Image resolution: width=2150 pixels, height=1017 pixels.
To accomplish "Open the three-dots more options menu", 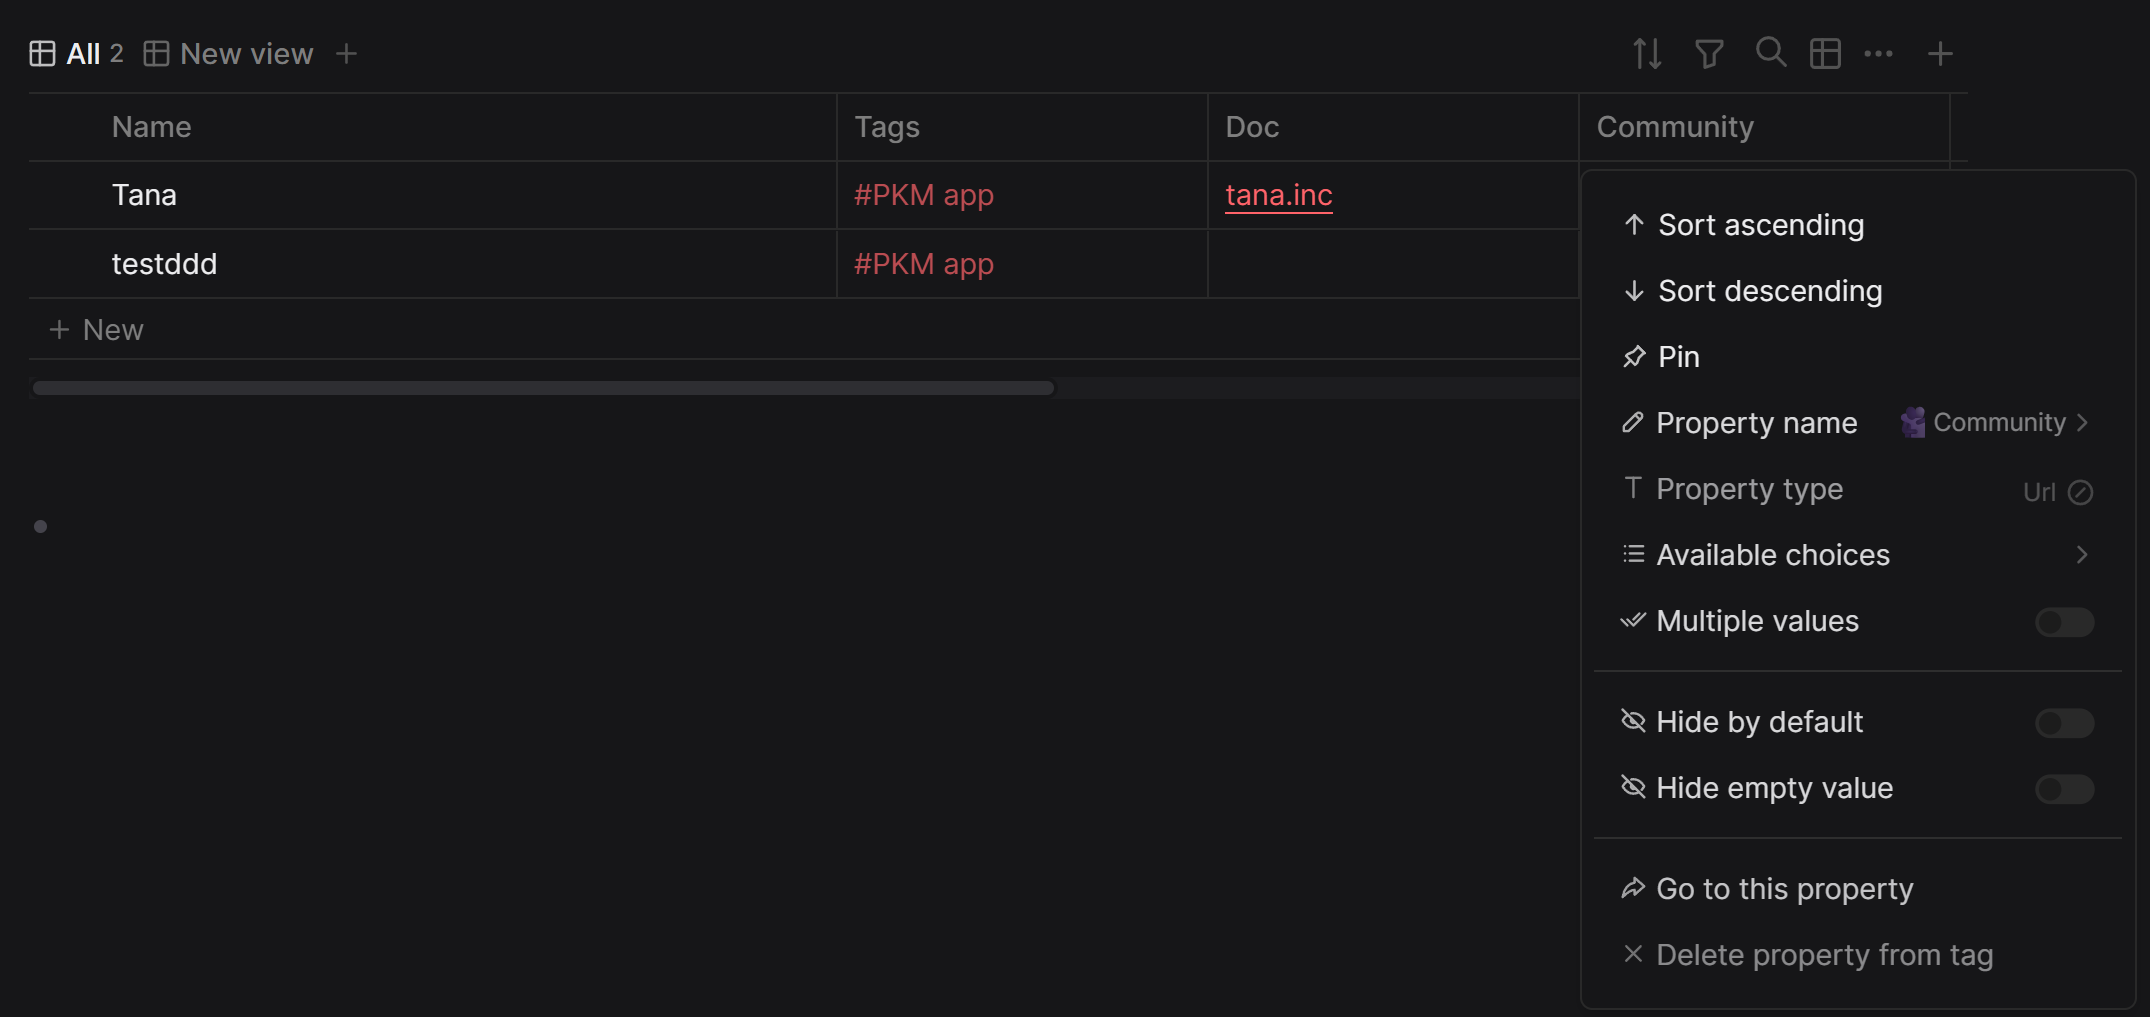I will point(1878,53).
